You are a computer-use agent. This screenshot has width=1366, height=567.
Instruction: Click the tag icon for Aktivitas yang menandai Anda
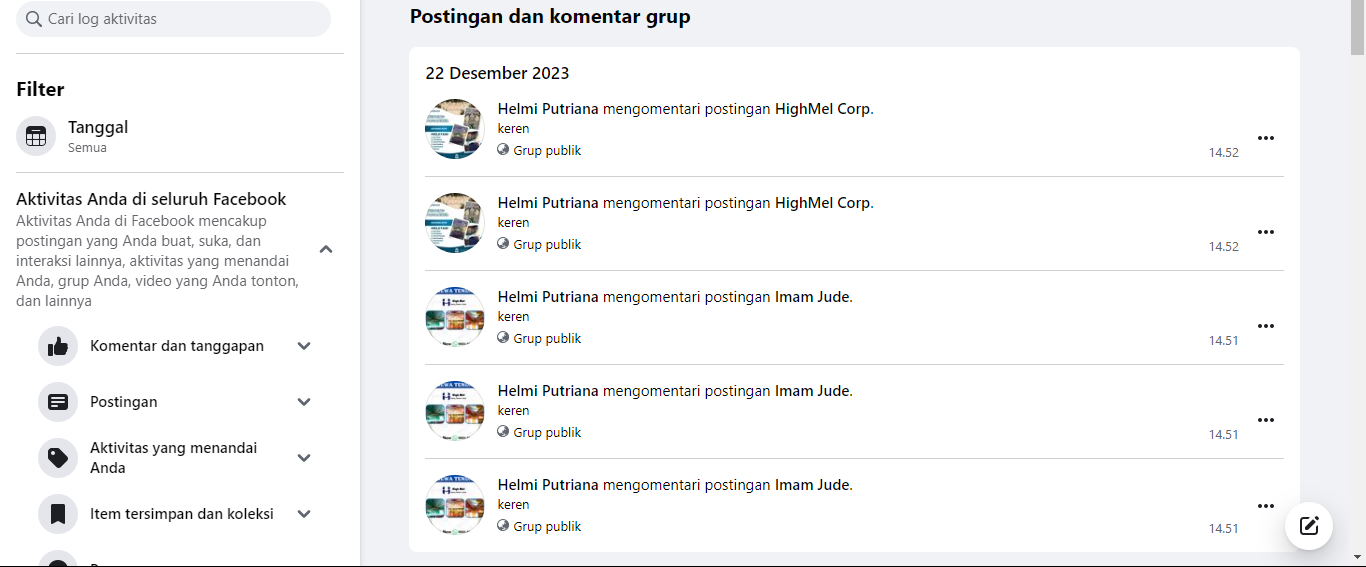pyautogui.click(x=58, y=458)
